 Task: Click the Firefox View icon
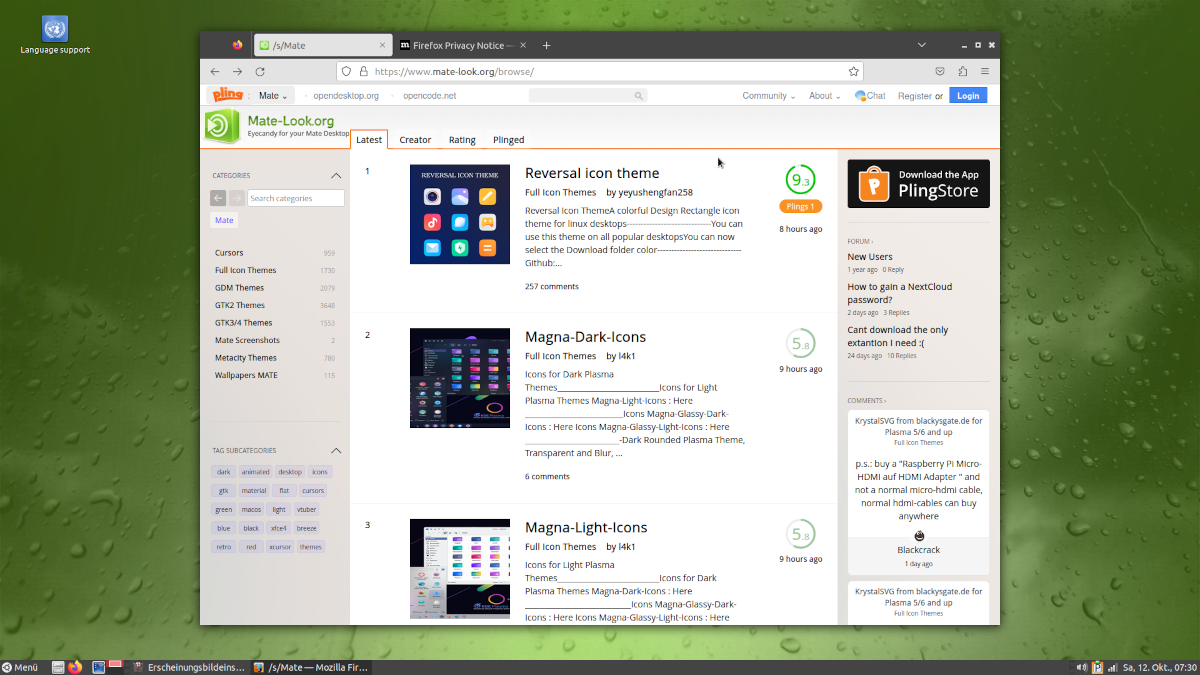pos(237,45)
